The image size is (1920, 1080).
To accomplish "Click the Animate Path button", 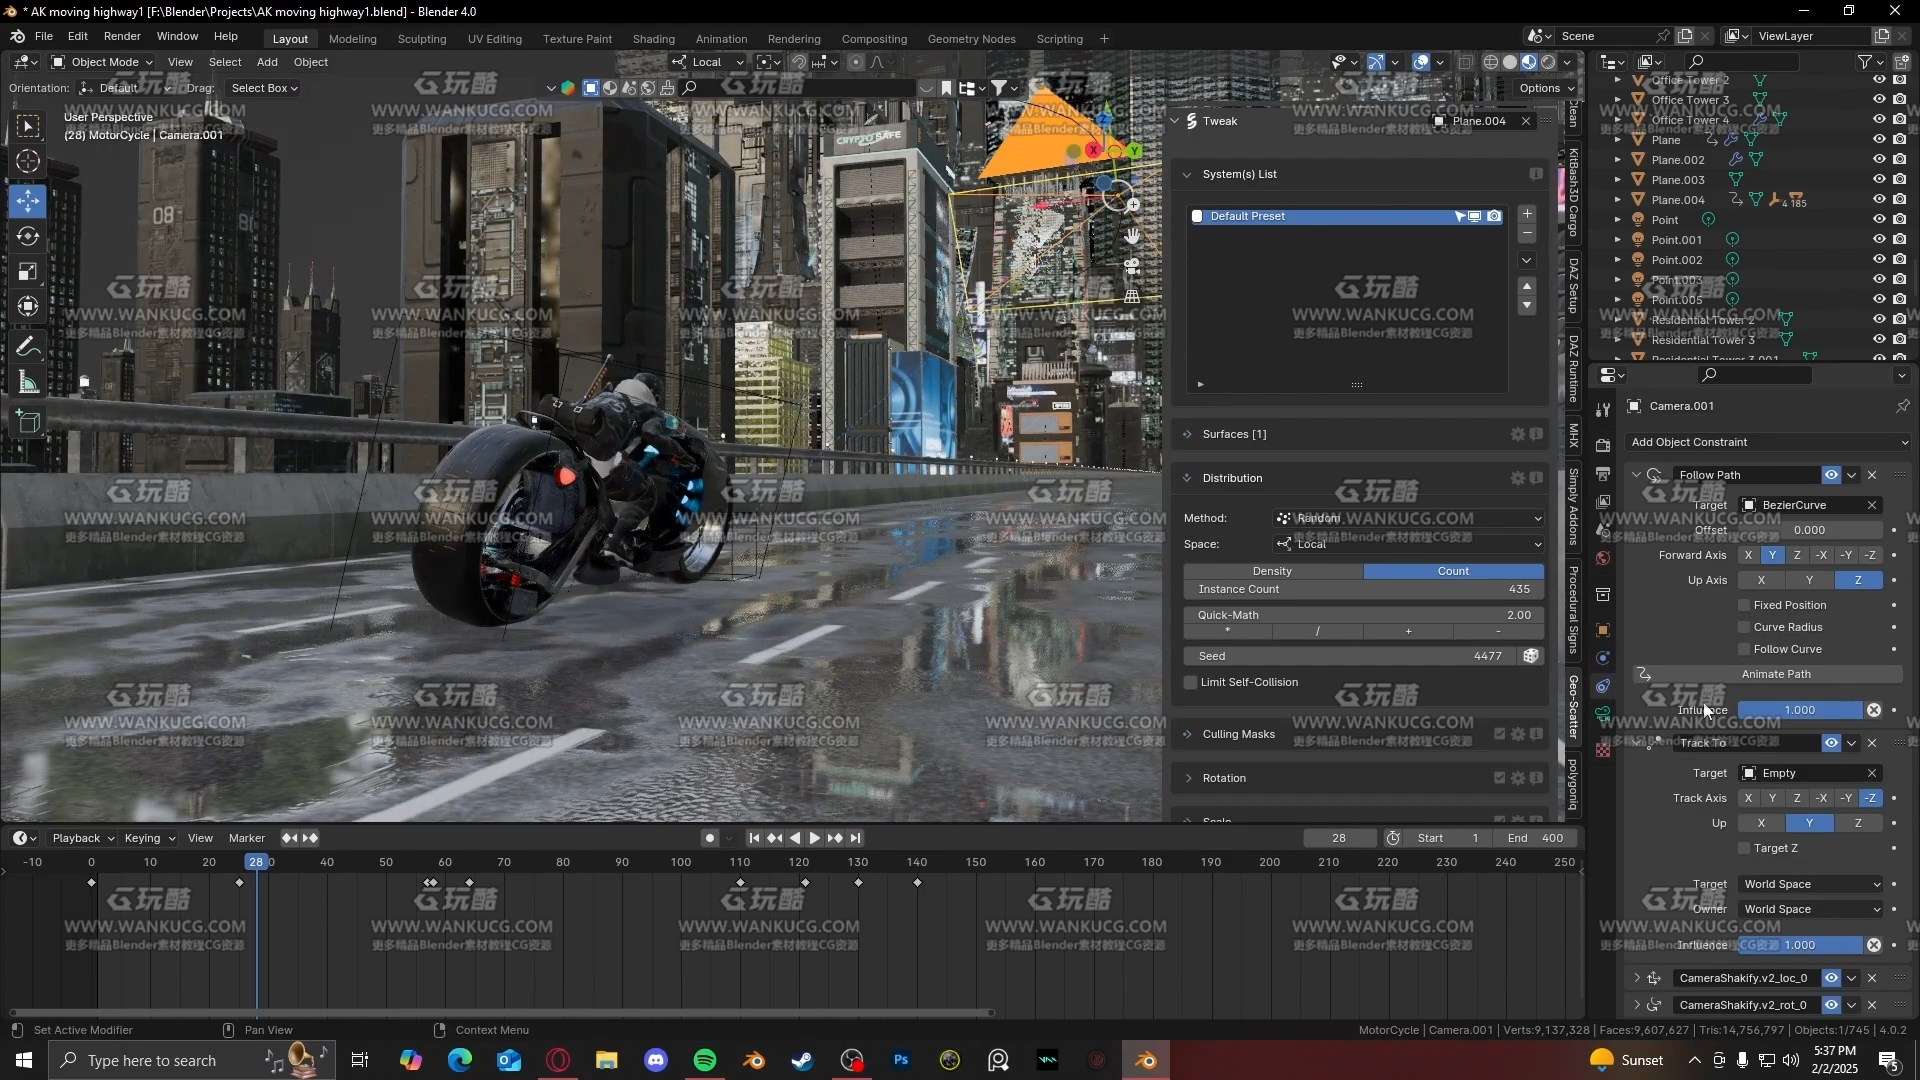I will point(1776,674).
